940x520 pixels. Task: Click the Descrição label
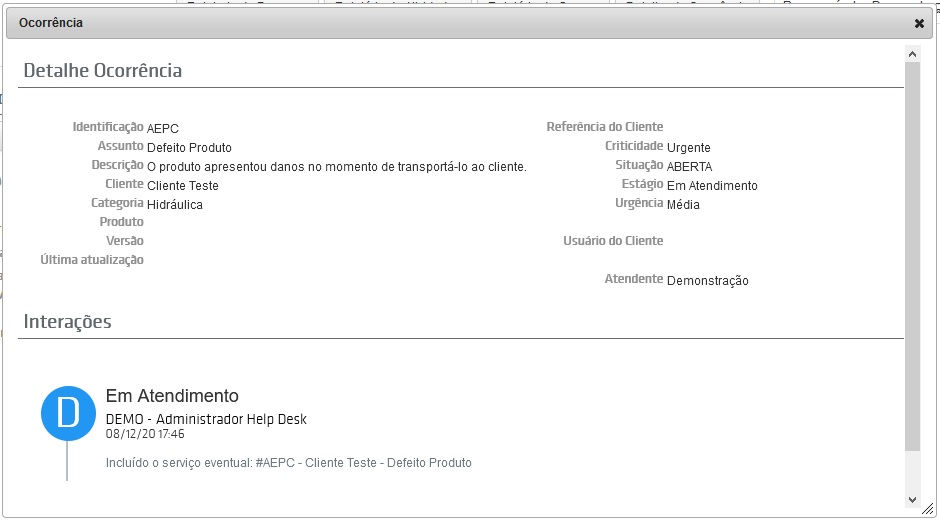118,165
